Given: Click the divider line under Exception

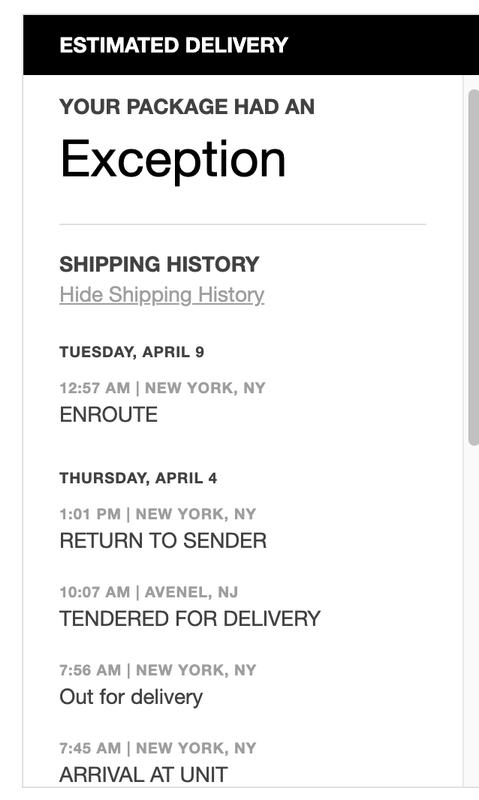Looking at the screenshot, I should tap(243, 224).
